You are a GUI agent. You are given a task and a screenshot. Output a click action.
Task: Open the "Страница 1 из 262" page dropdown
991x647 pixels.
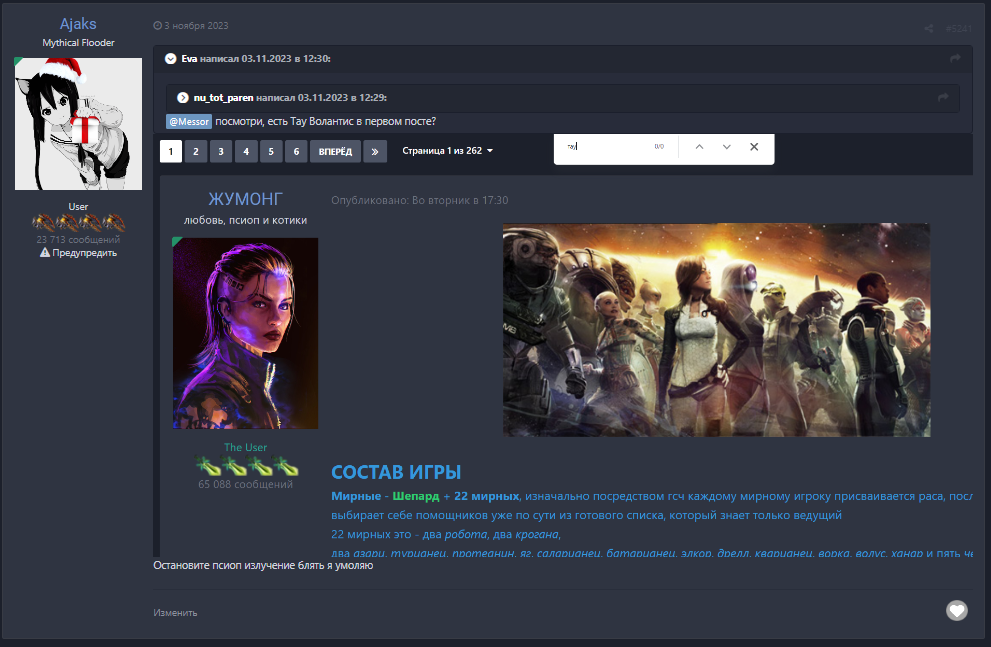pyautogui.click(x=448, y=151)
